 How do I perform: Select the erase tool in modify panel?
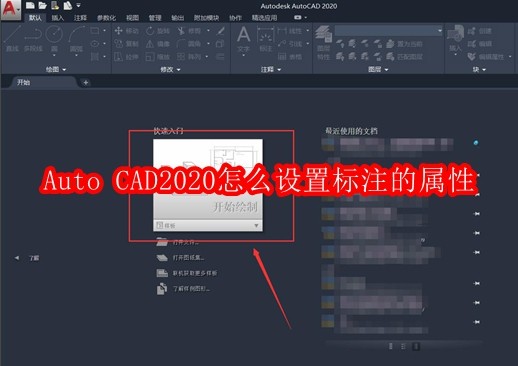click(x=220, y=31)
